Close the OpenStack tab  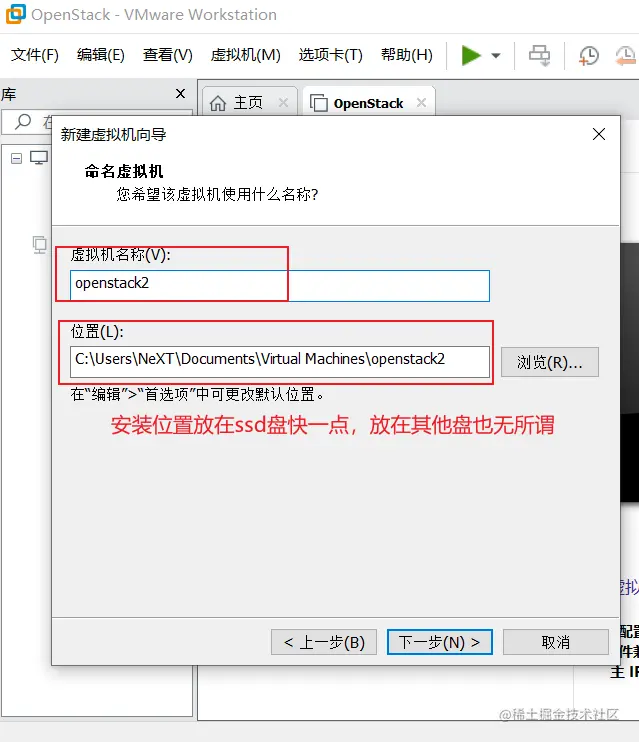(x=421, y=102)
